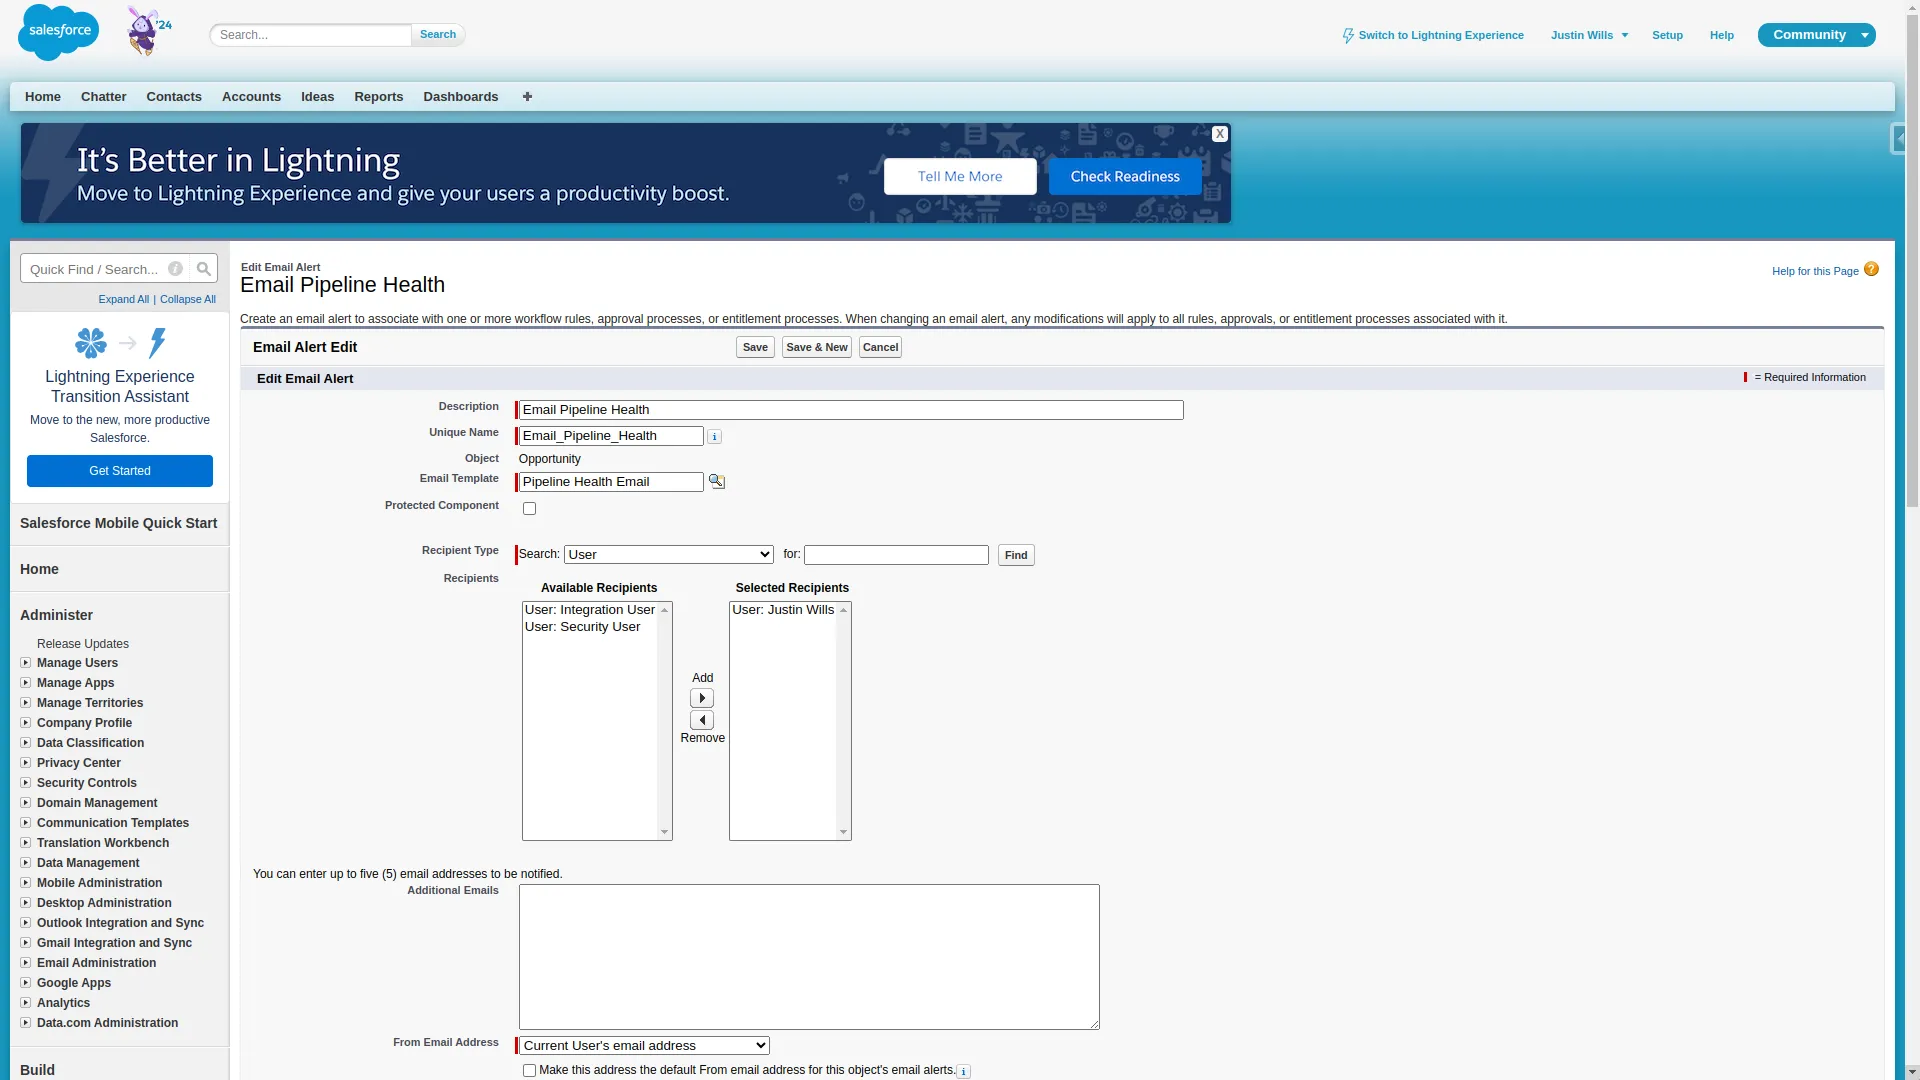Select User: Integration User in Available Recipients
This screenshot has width=1920, height=1080.
[x=590, y=610]
